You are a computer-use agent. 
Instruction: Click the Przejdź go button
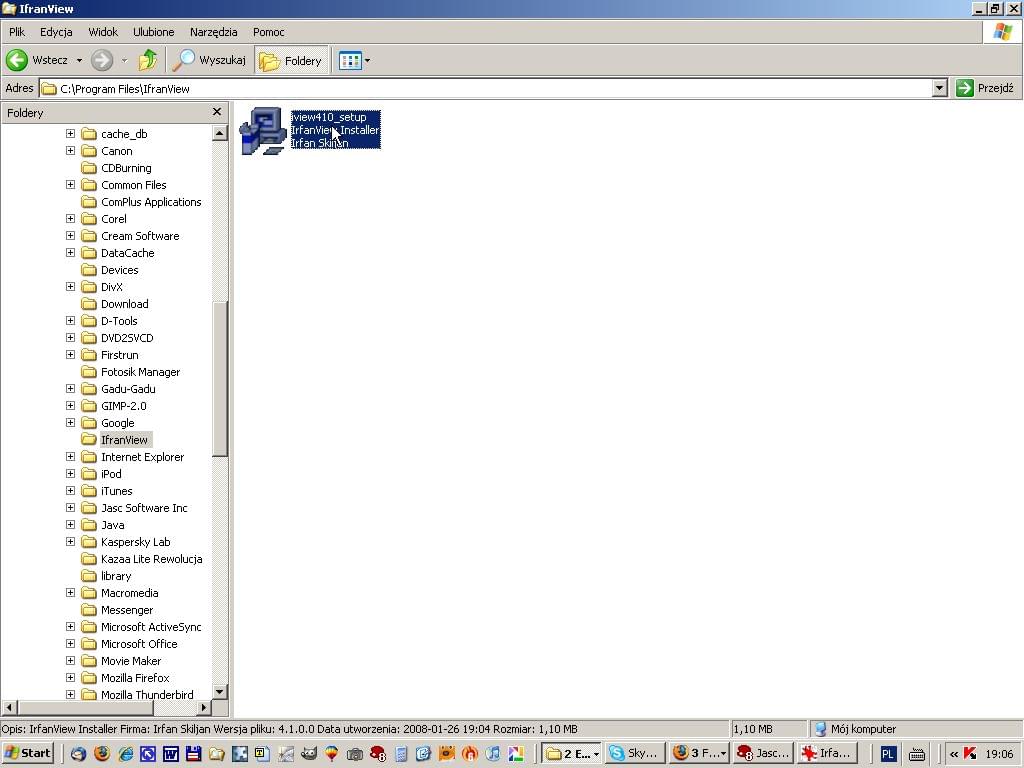pos(984,88)
